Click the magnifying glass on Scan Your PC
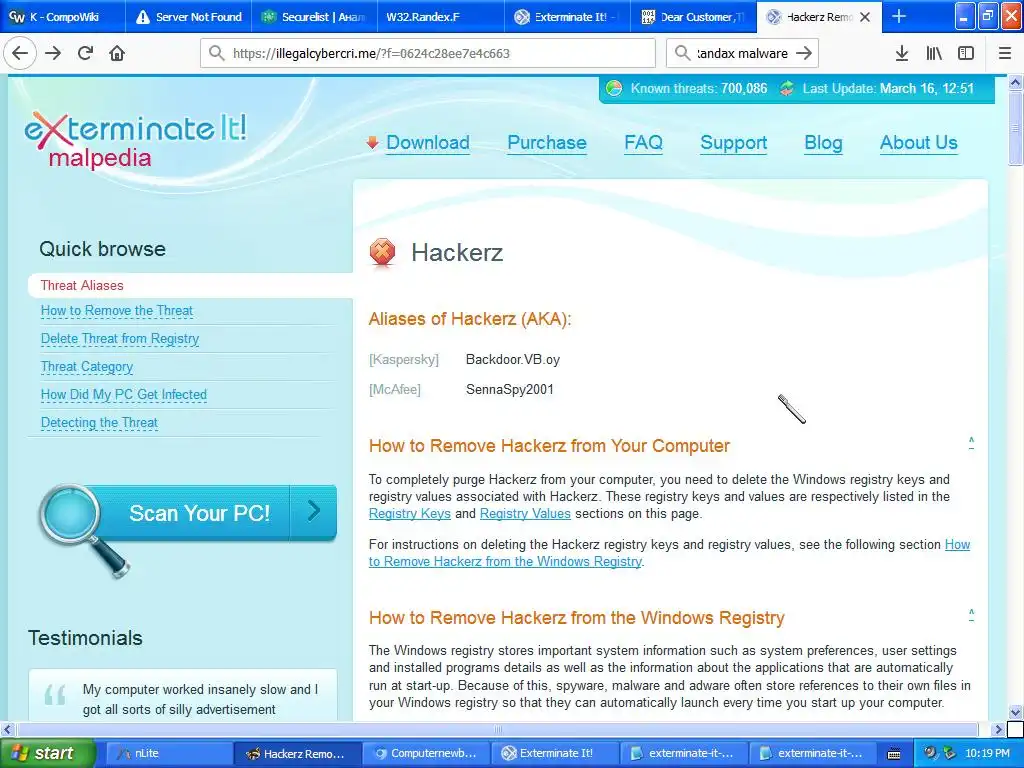The image size is (1024, 768). pos(82,529)
